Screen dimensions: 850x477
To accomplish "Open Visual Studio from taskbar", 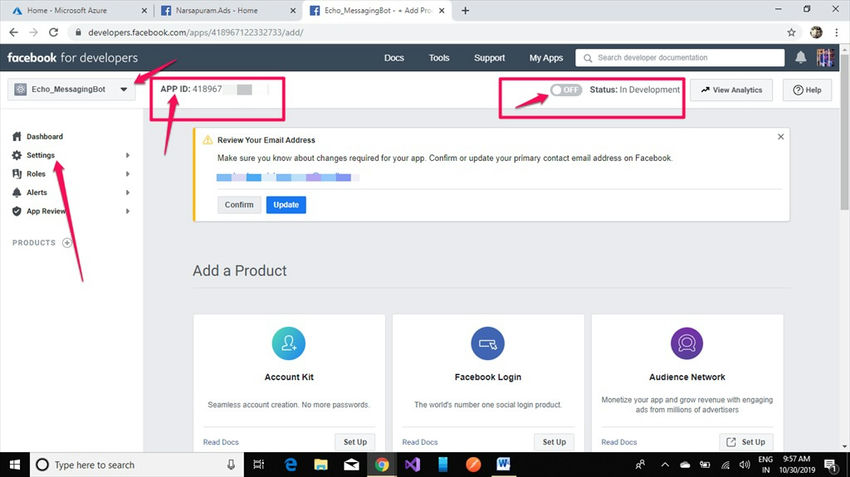I will [x=412, y=465].
